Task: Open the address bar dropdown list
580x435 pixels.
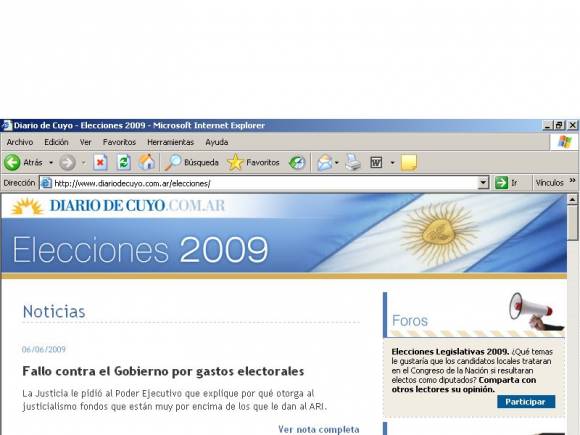Action: (483, 183)
